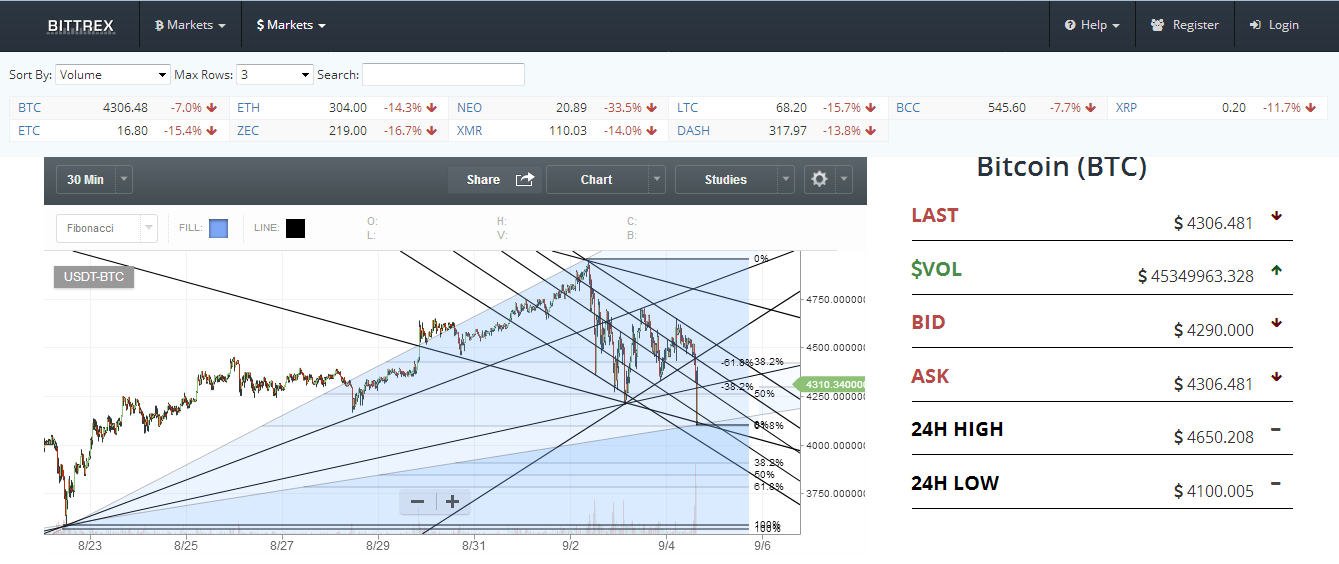This screenshot has width=1339, height=564.
Task: Zoom out chart with minus button
Action: click(x=418, y=502)
